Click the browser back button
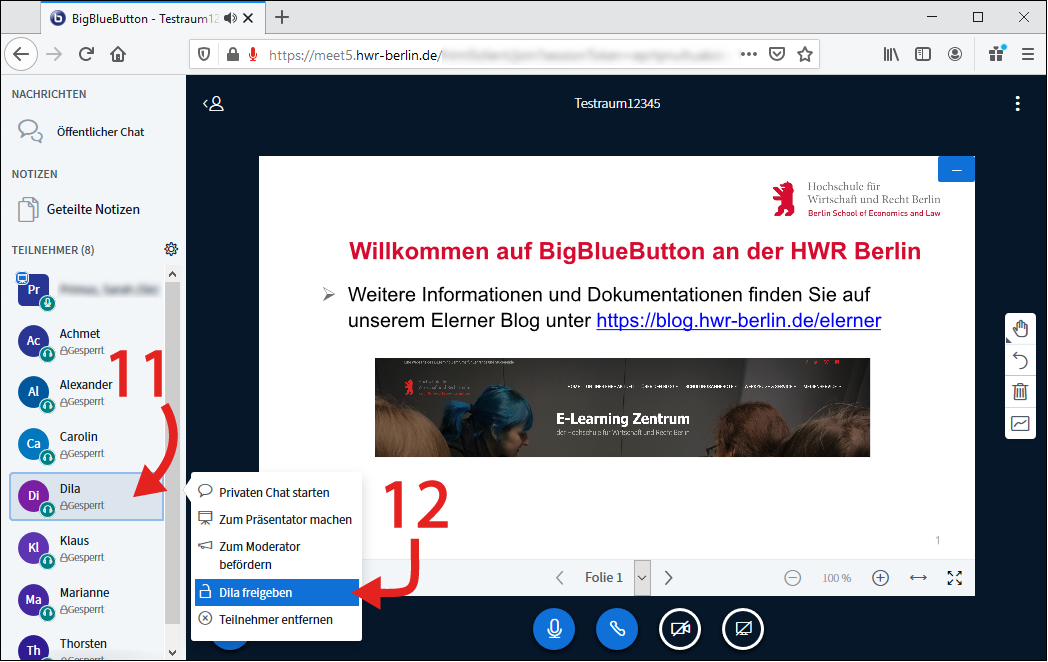This screenshot has width=1048, height=662. pyautogui.click(x=21, y=54)
